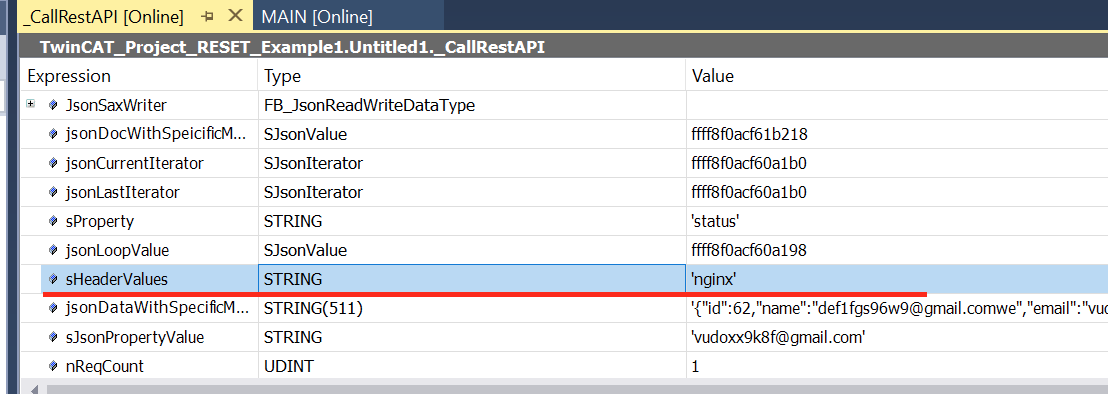Image resolution: width=1108 pixels, height=394 pixels.
Task: Click the pin icon on _CallRestAPI tab
Action: point(207,16)
